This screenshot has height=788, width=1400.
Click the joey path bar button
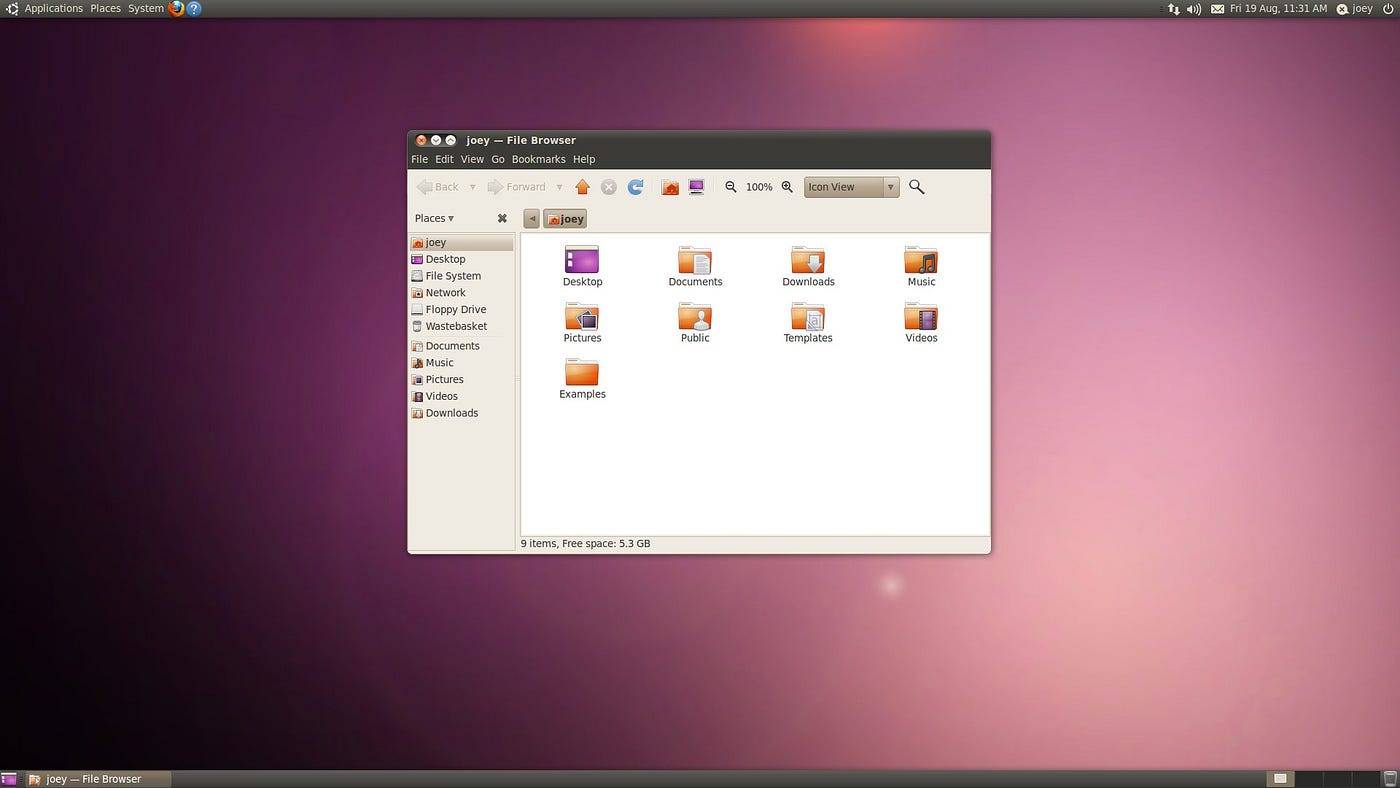(565, 219)
